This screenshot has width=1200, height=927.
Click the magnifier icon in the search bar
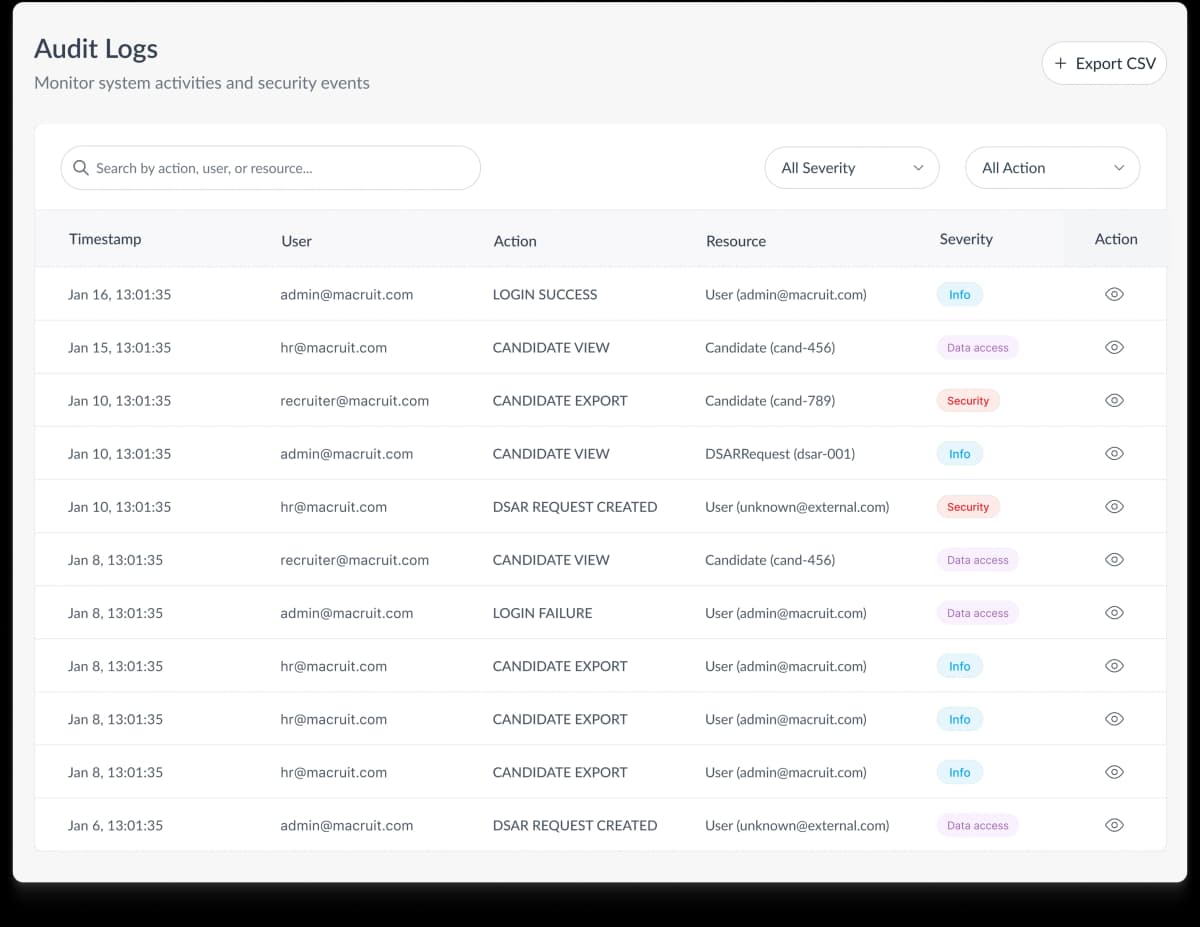pos(81,167)
